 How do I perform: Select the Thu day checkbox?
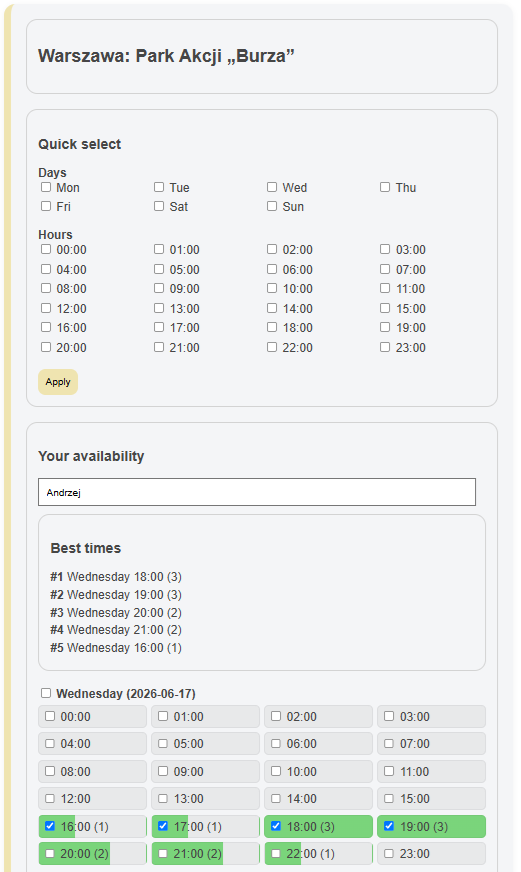(385, 187)
